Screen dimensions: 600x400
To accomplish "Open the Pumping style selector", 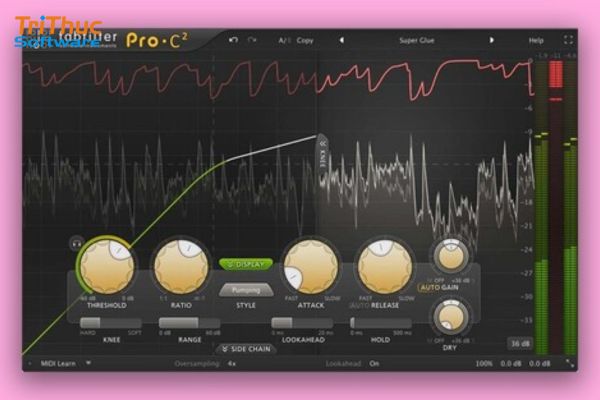I will click(246, 290).
